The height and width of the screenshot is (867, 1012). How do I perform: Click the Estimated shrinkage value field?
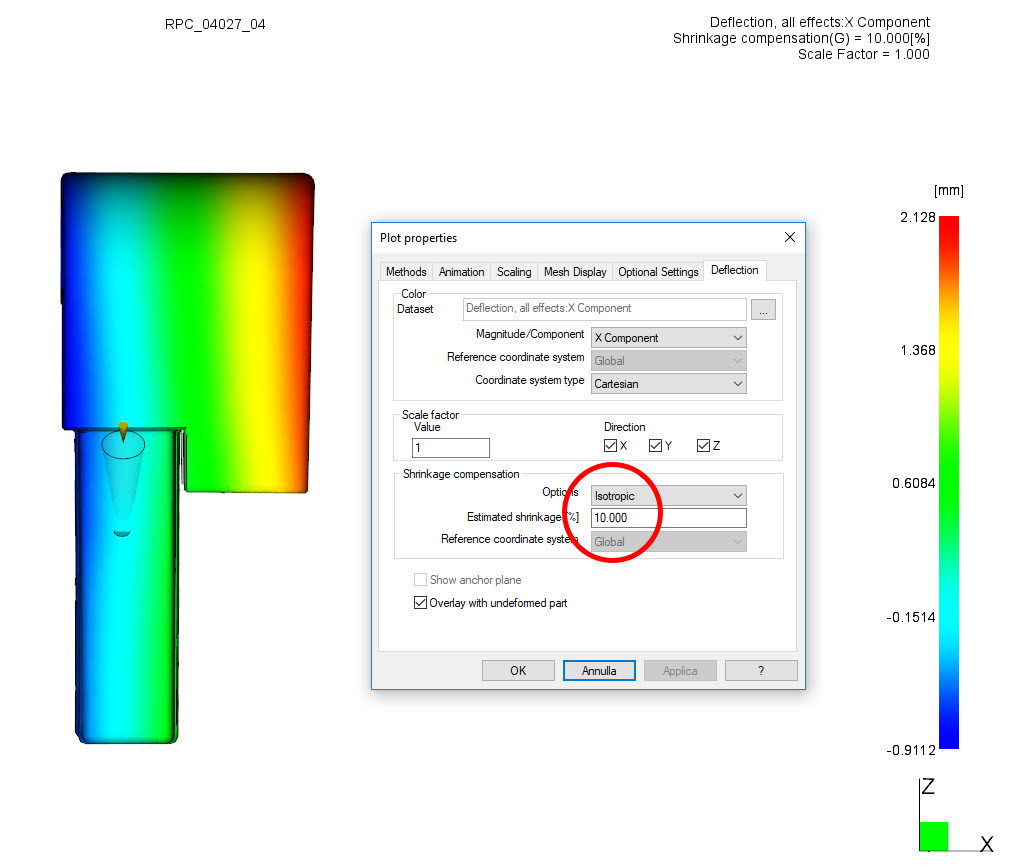[667, 517]
